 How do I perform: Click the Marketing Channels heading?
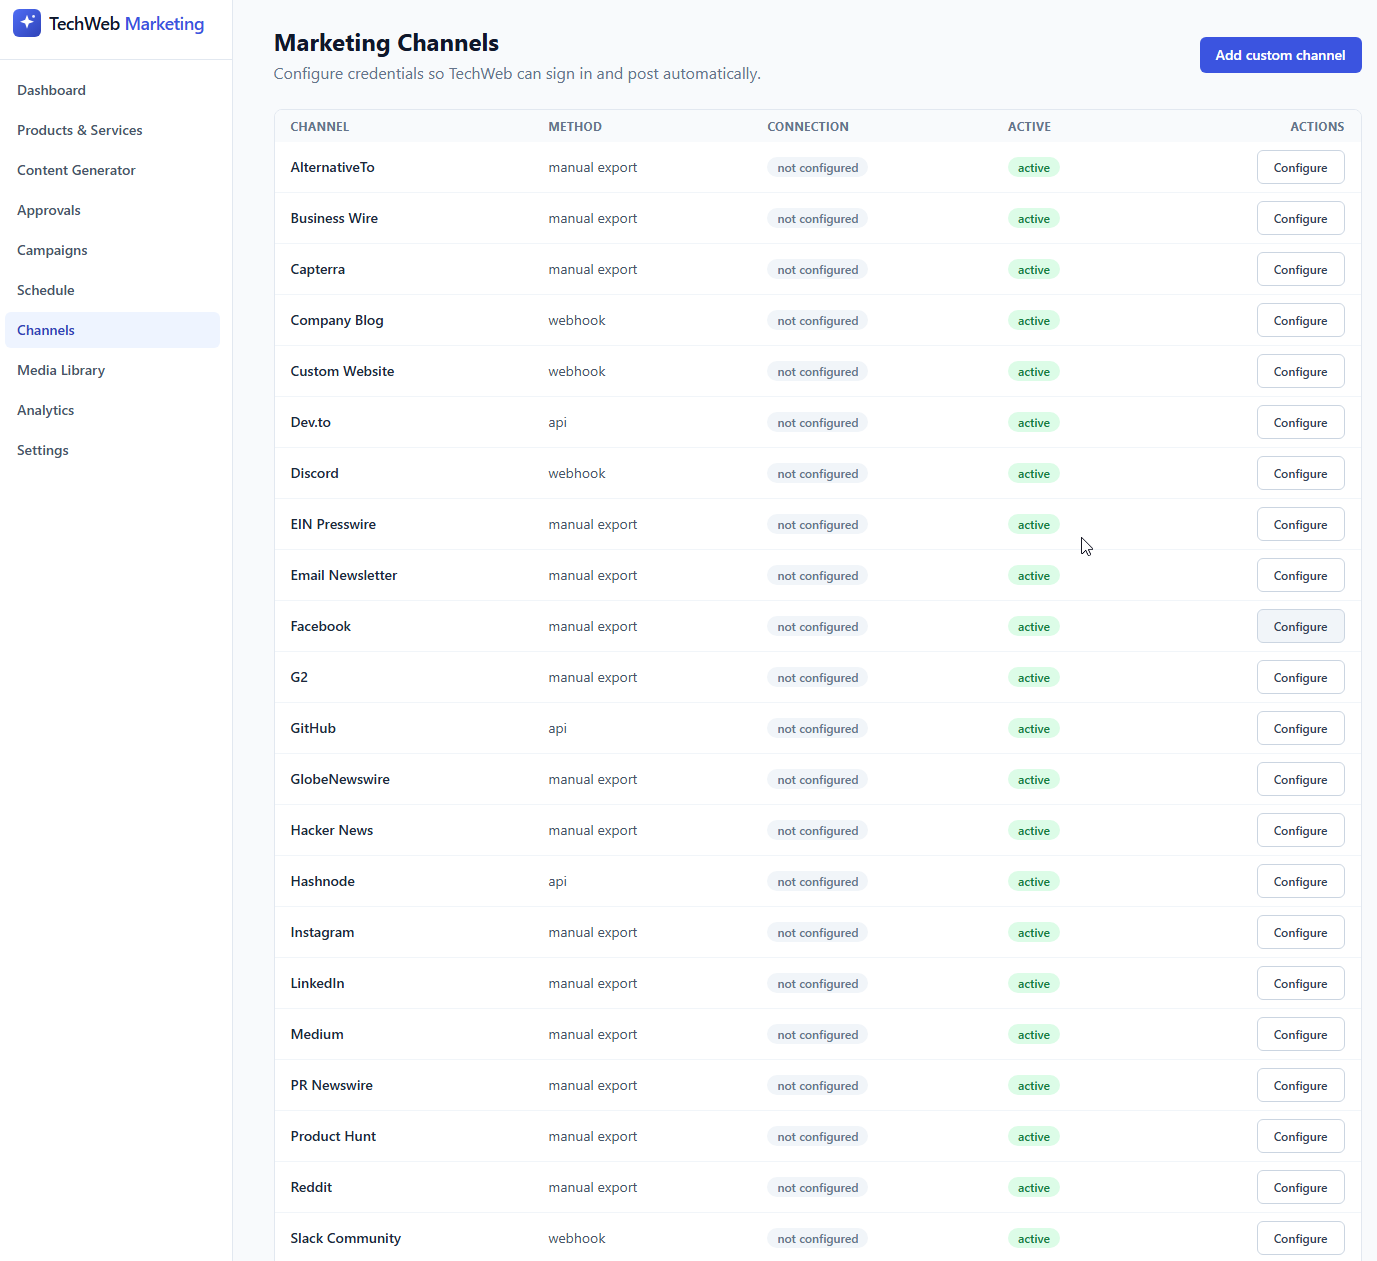(x=386, y=43)
